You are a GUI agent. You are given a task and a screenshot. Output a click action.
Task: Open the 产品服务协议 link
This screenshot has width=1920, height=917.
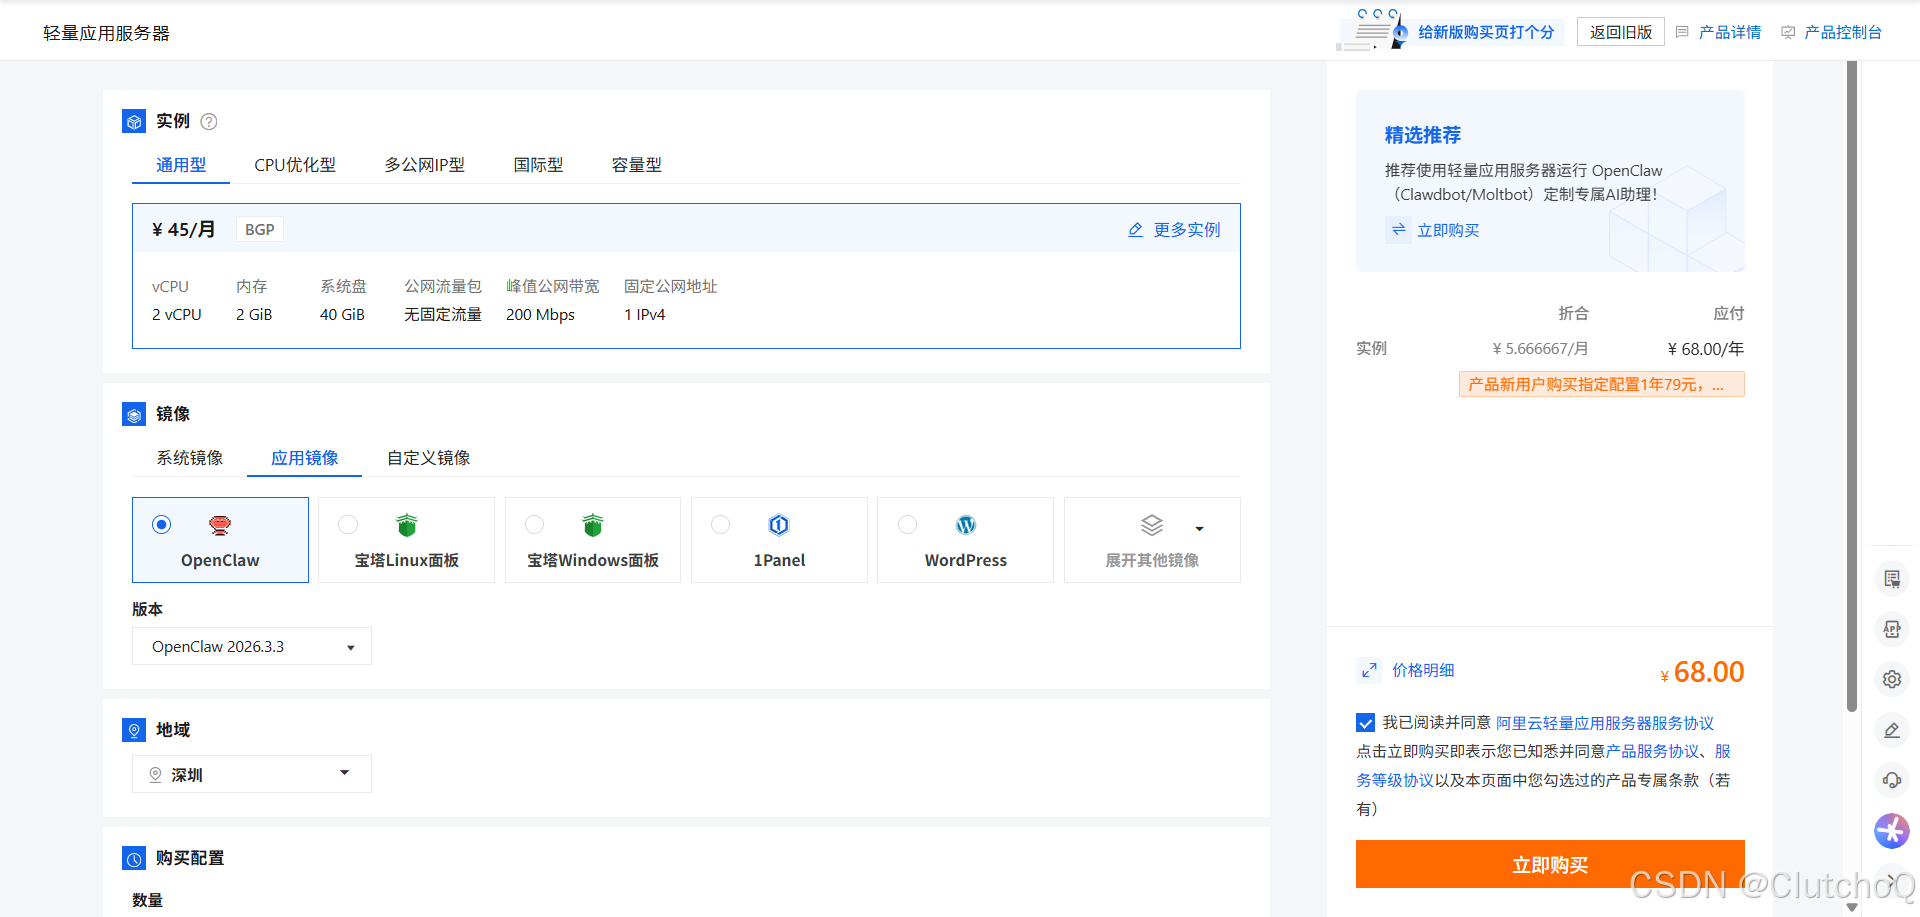[1652, 751]
